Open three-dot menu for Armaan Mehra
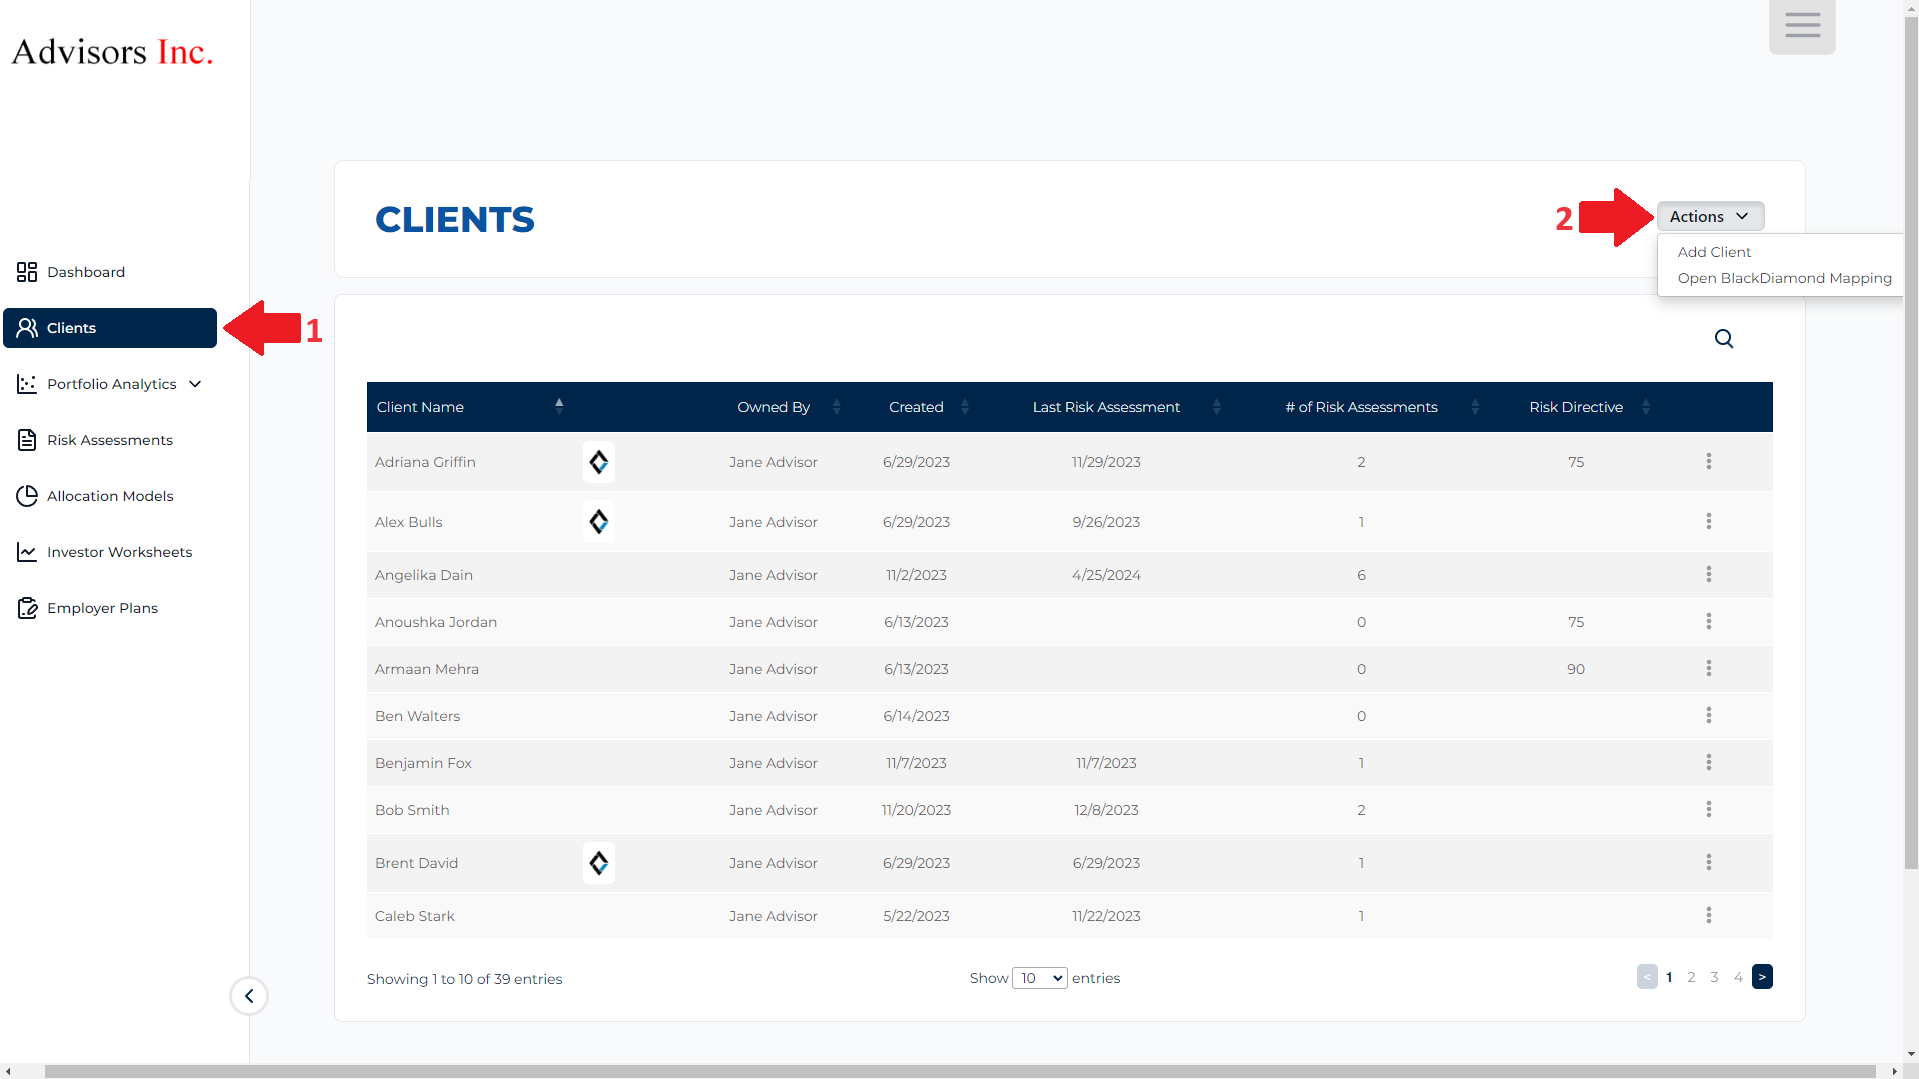Screen dimensions: 1919x1079 [1708, 668]
